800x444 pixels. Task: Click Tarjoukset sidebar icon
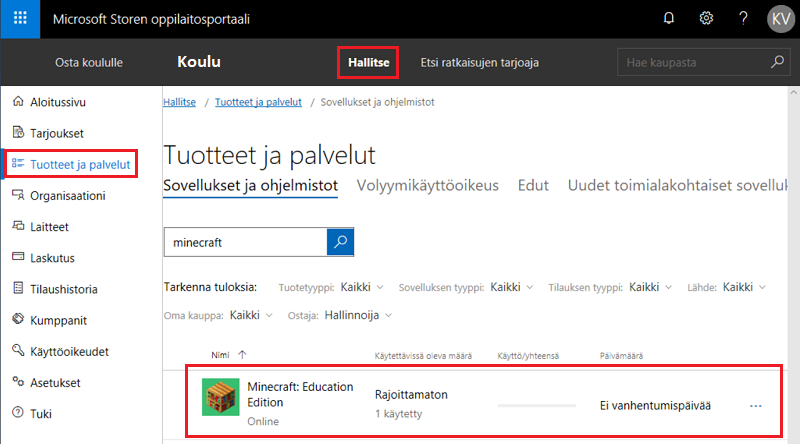pyautogui.click(x=18, y=132)
